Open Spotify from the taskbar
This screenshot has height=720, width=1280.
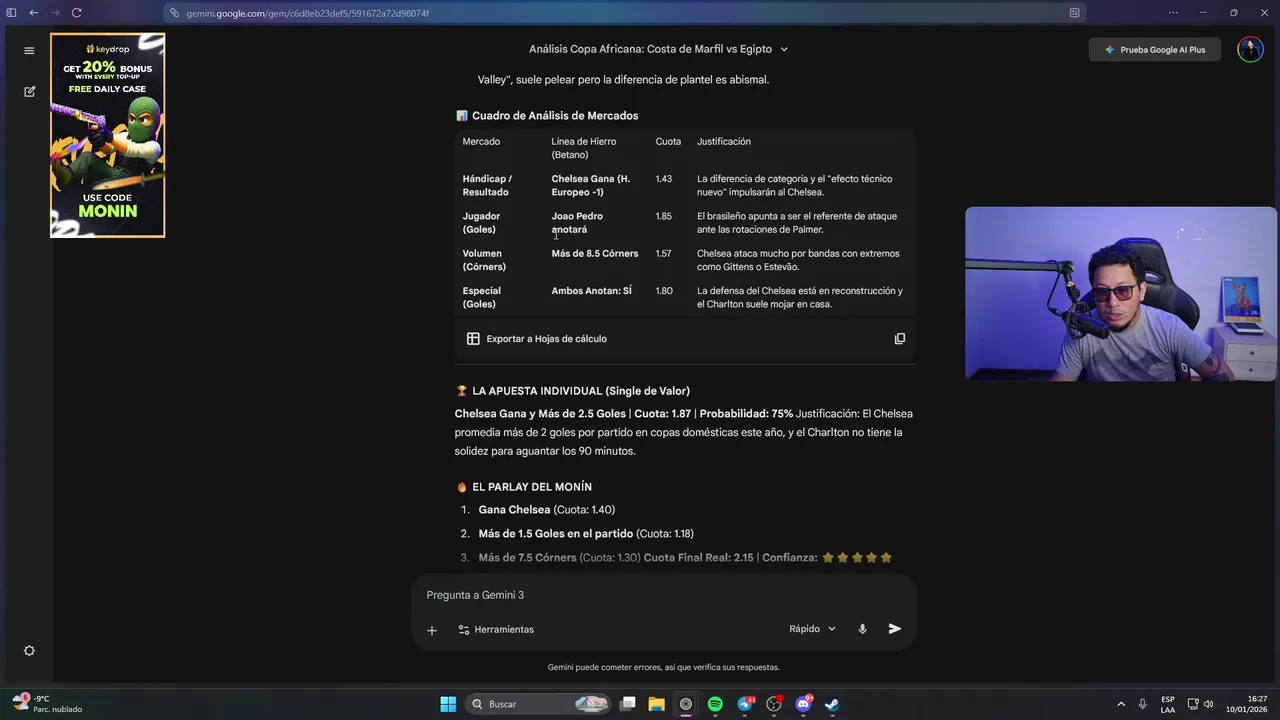(x=715, y=704)
